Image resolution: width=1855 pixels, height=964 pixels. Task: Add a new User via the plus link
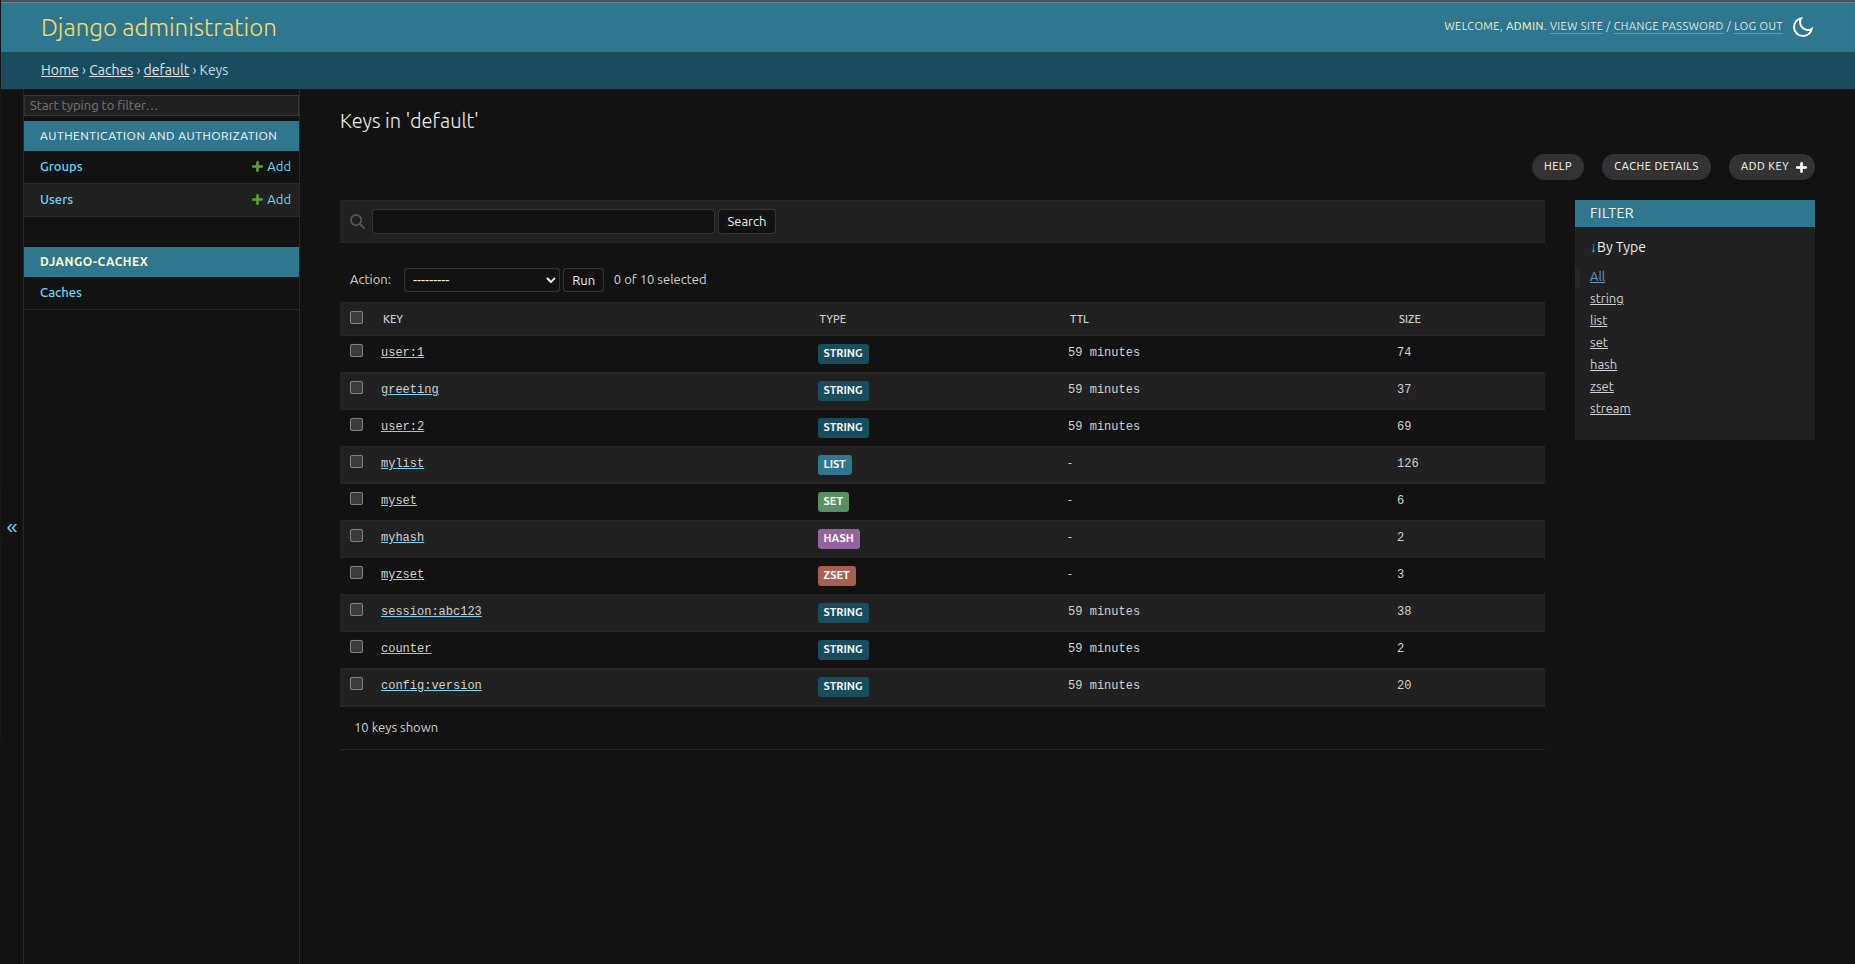(271, 200)
